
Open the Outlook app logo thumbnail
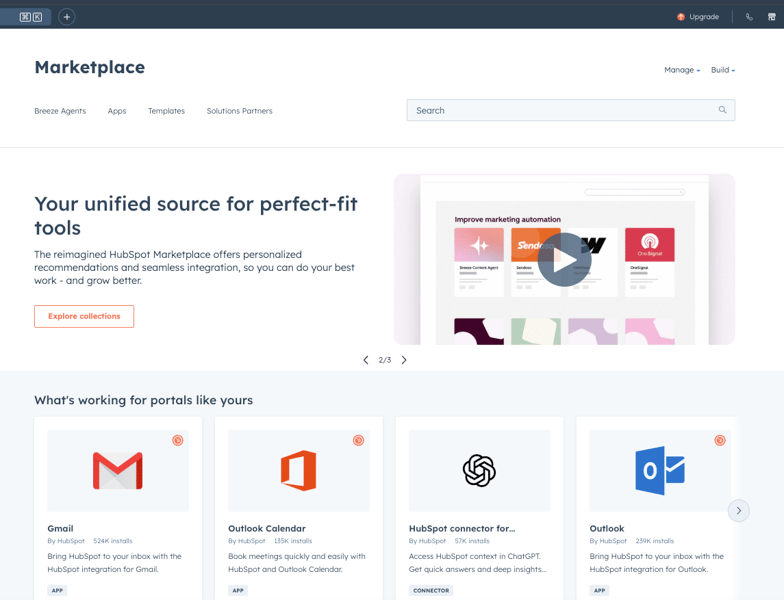[x=660, y=470]
